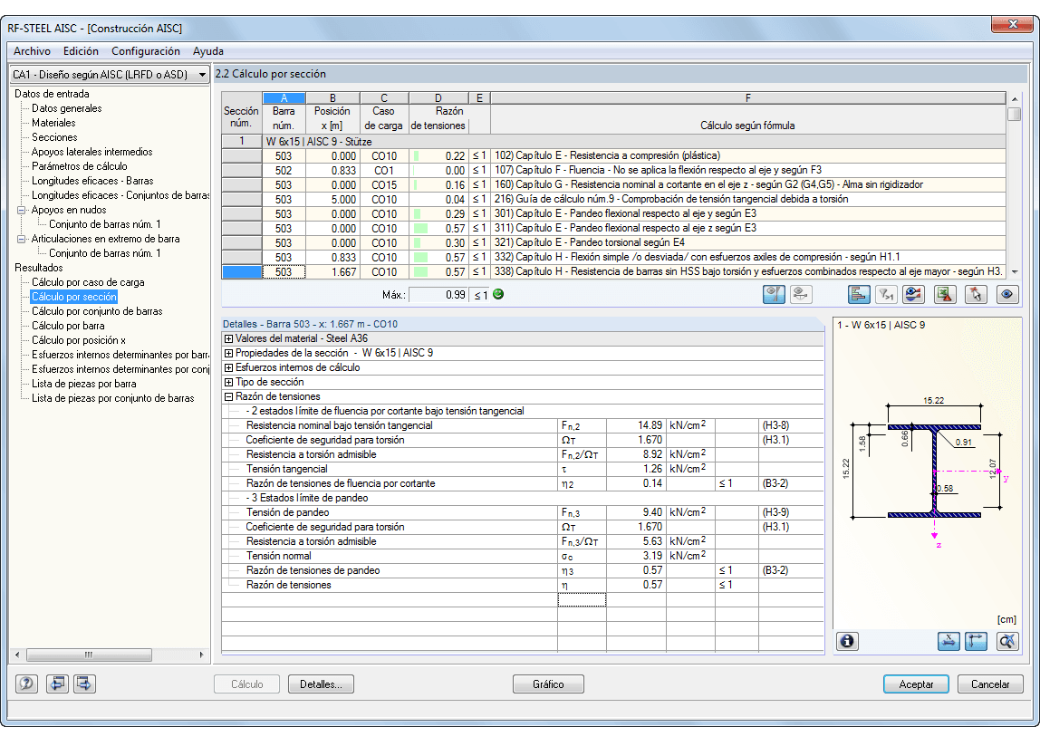Open Cálculo por conjunto de barras
Viewport: 1040px width, 742px height.
point(97,312)
